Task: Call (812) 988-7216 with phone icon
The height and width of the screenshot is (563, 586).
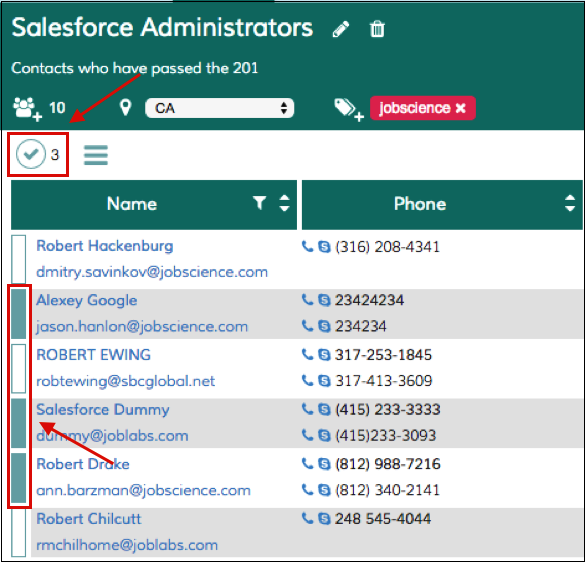Action: click(307, 464)
